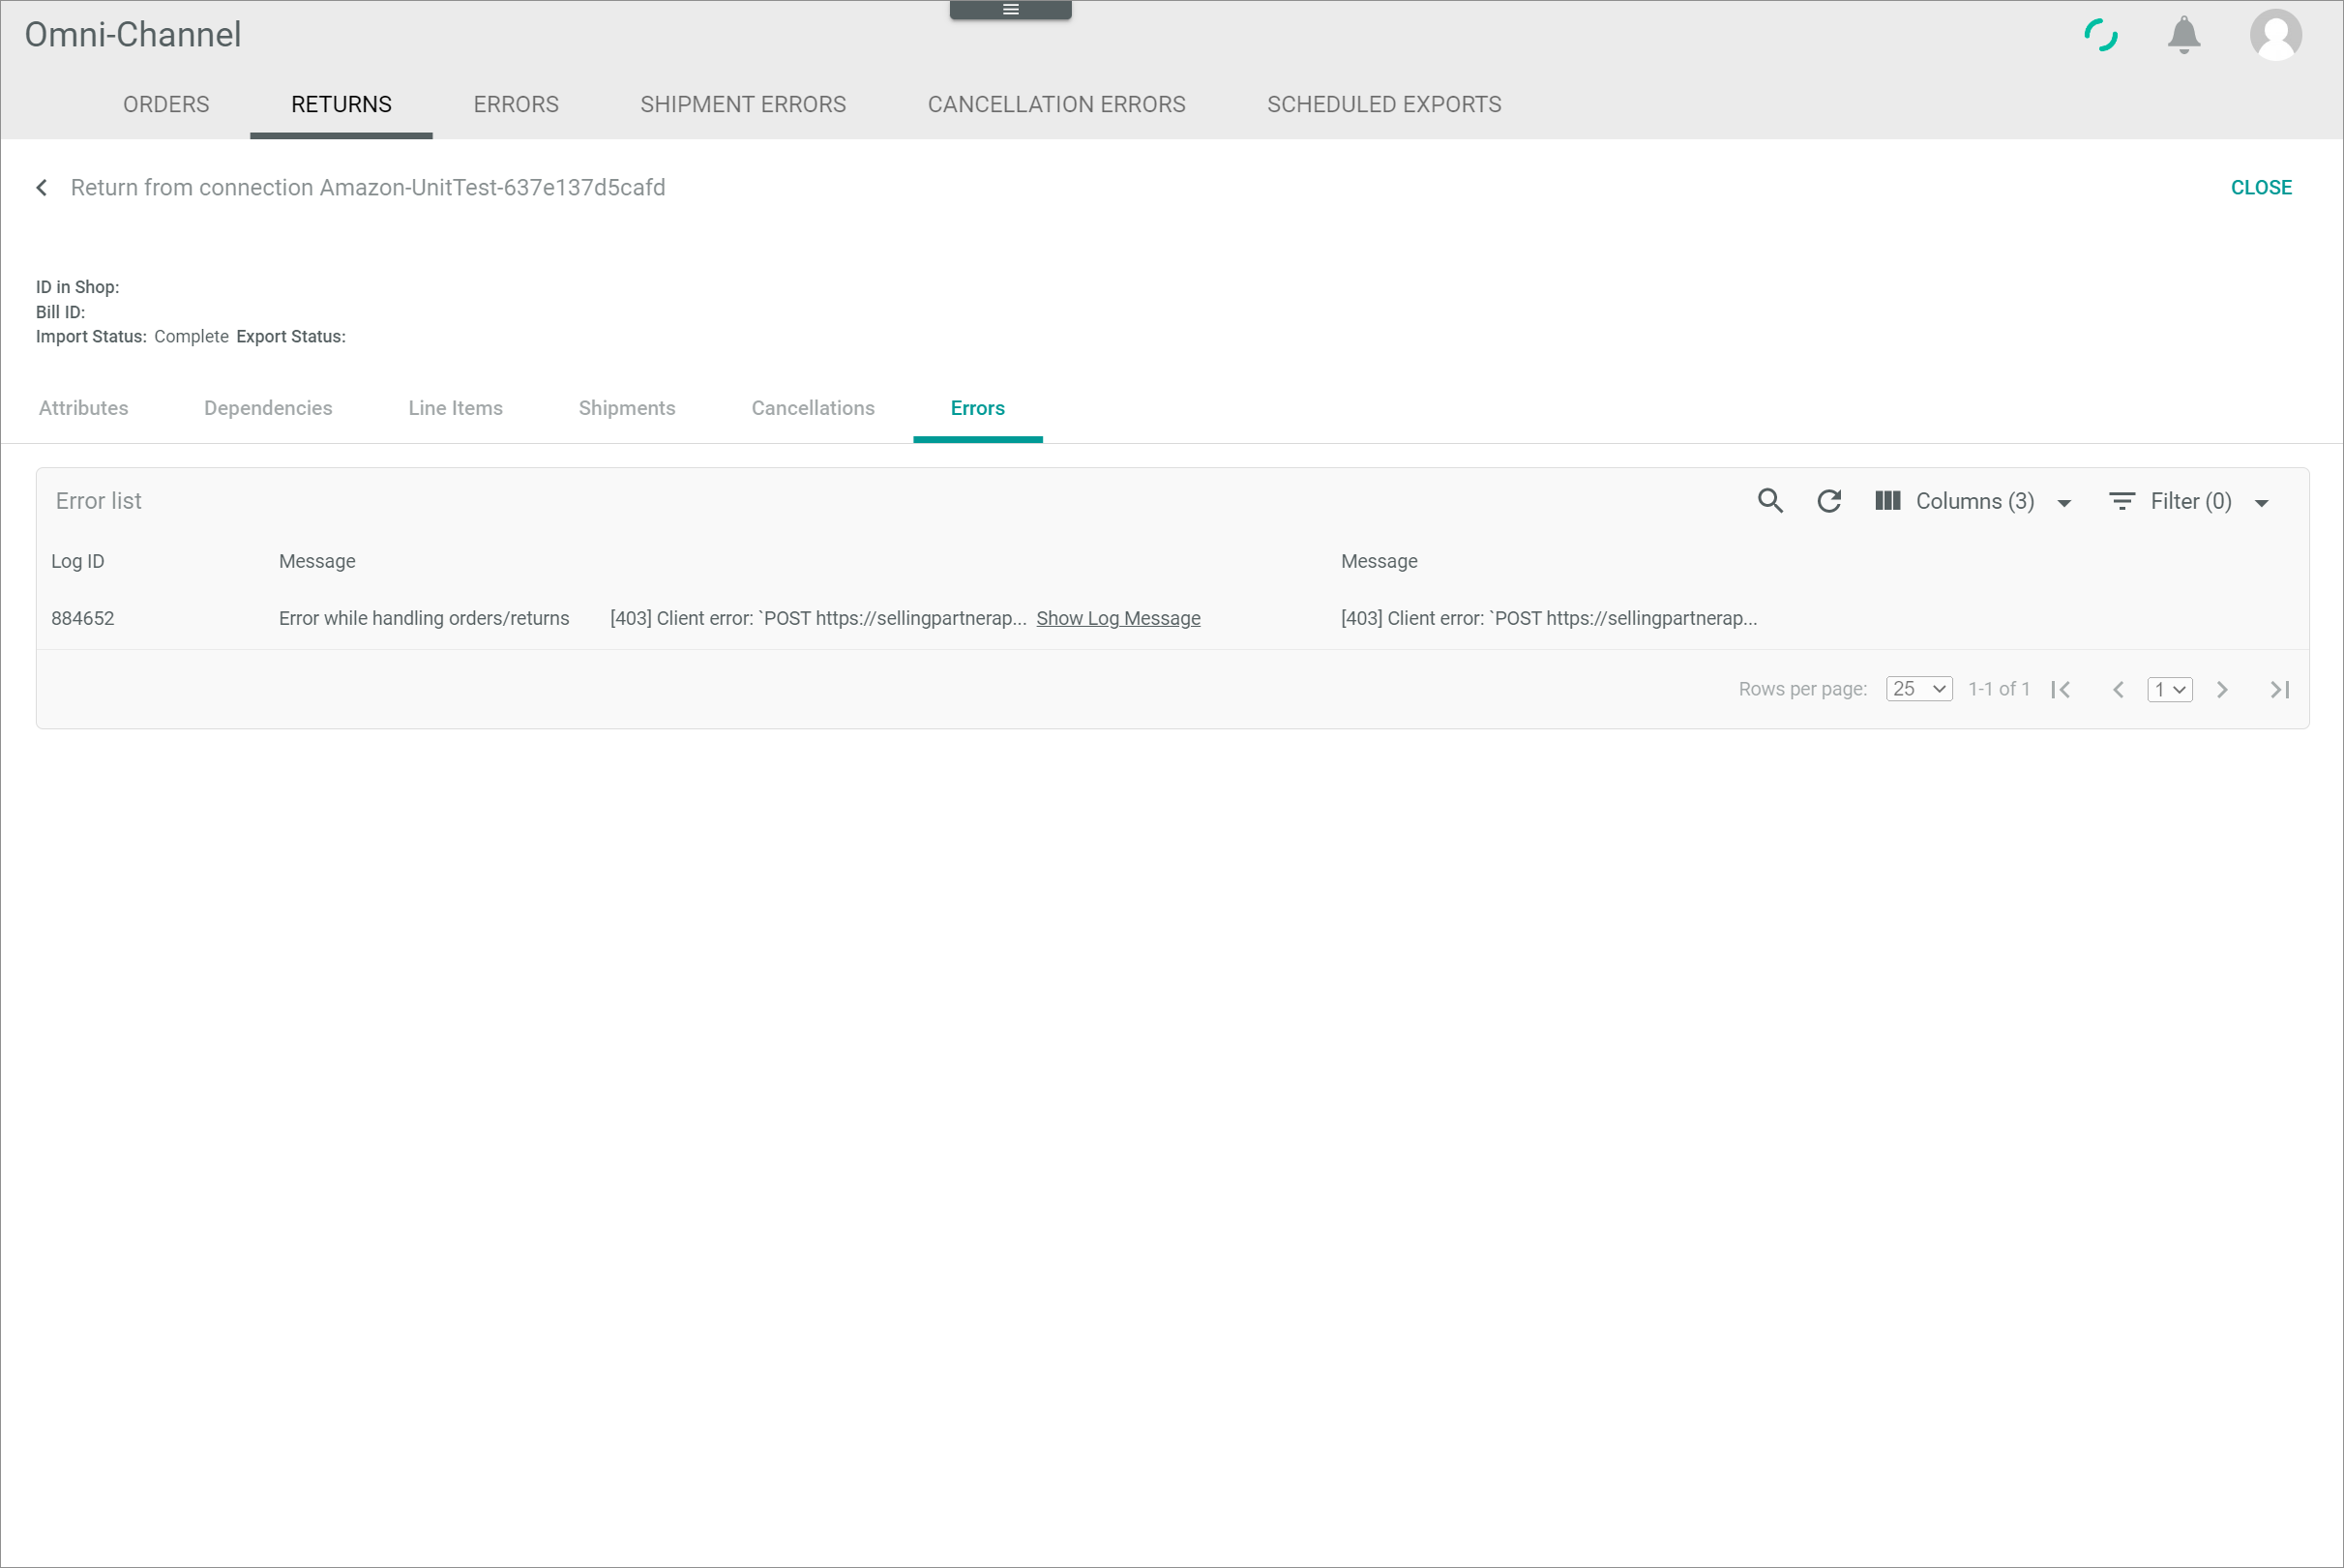Switch to the Cancellations sub-tab
Image resolution: width=2344 pixels, height=1568 pixels.
point(813,408)
